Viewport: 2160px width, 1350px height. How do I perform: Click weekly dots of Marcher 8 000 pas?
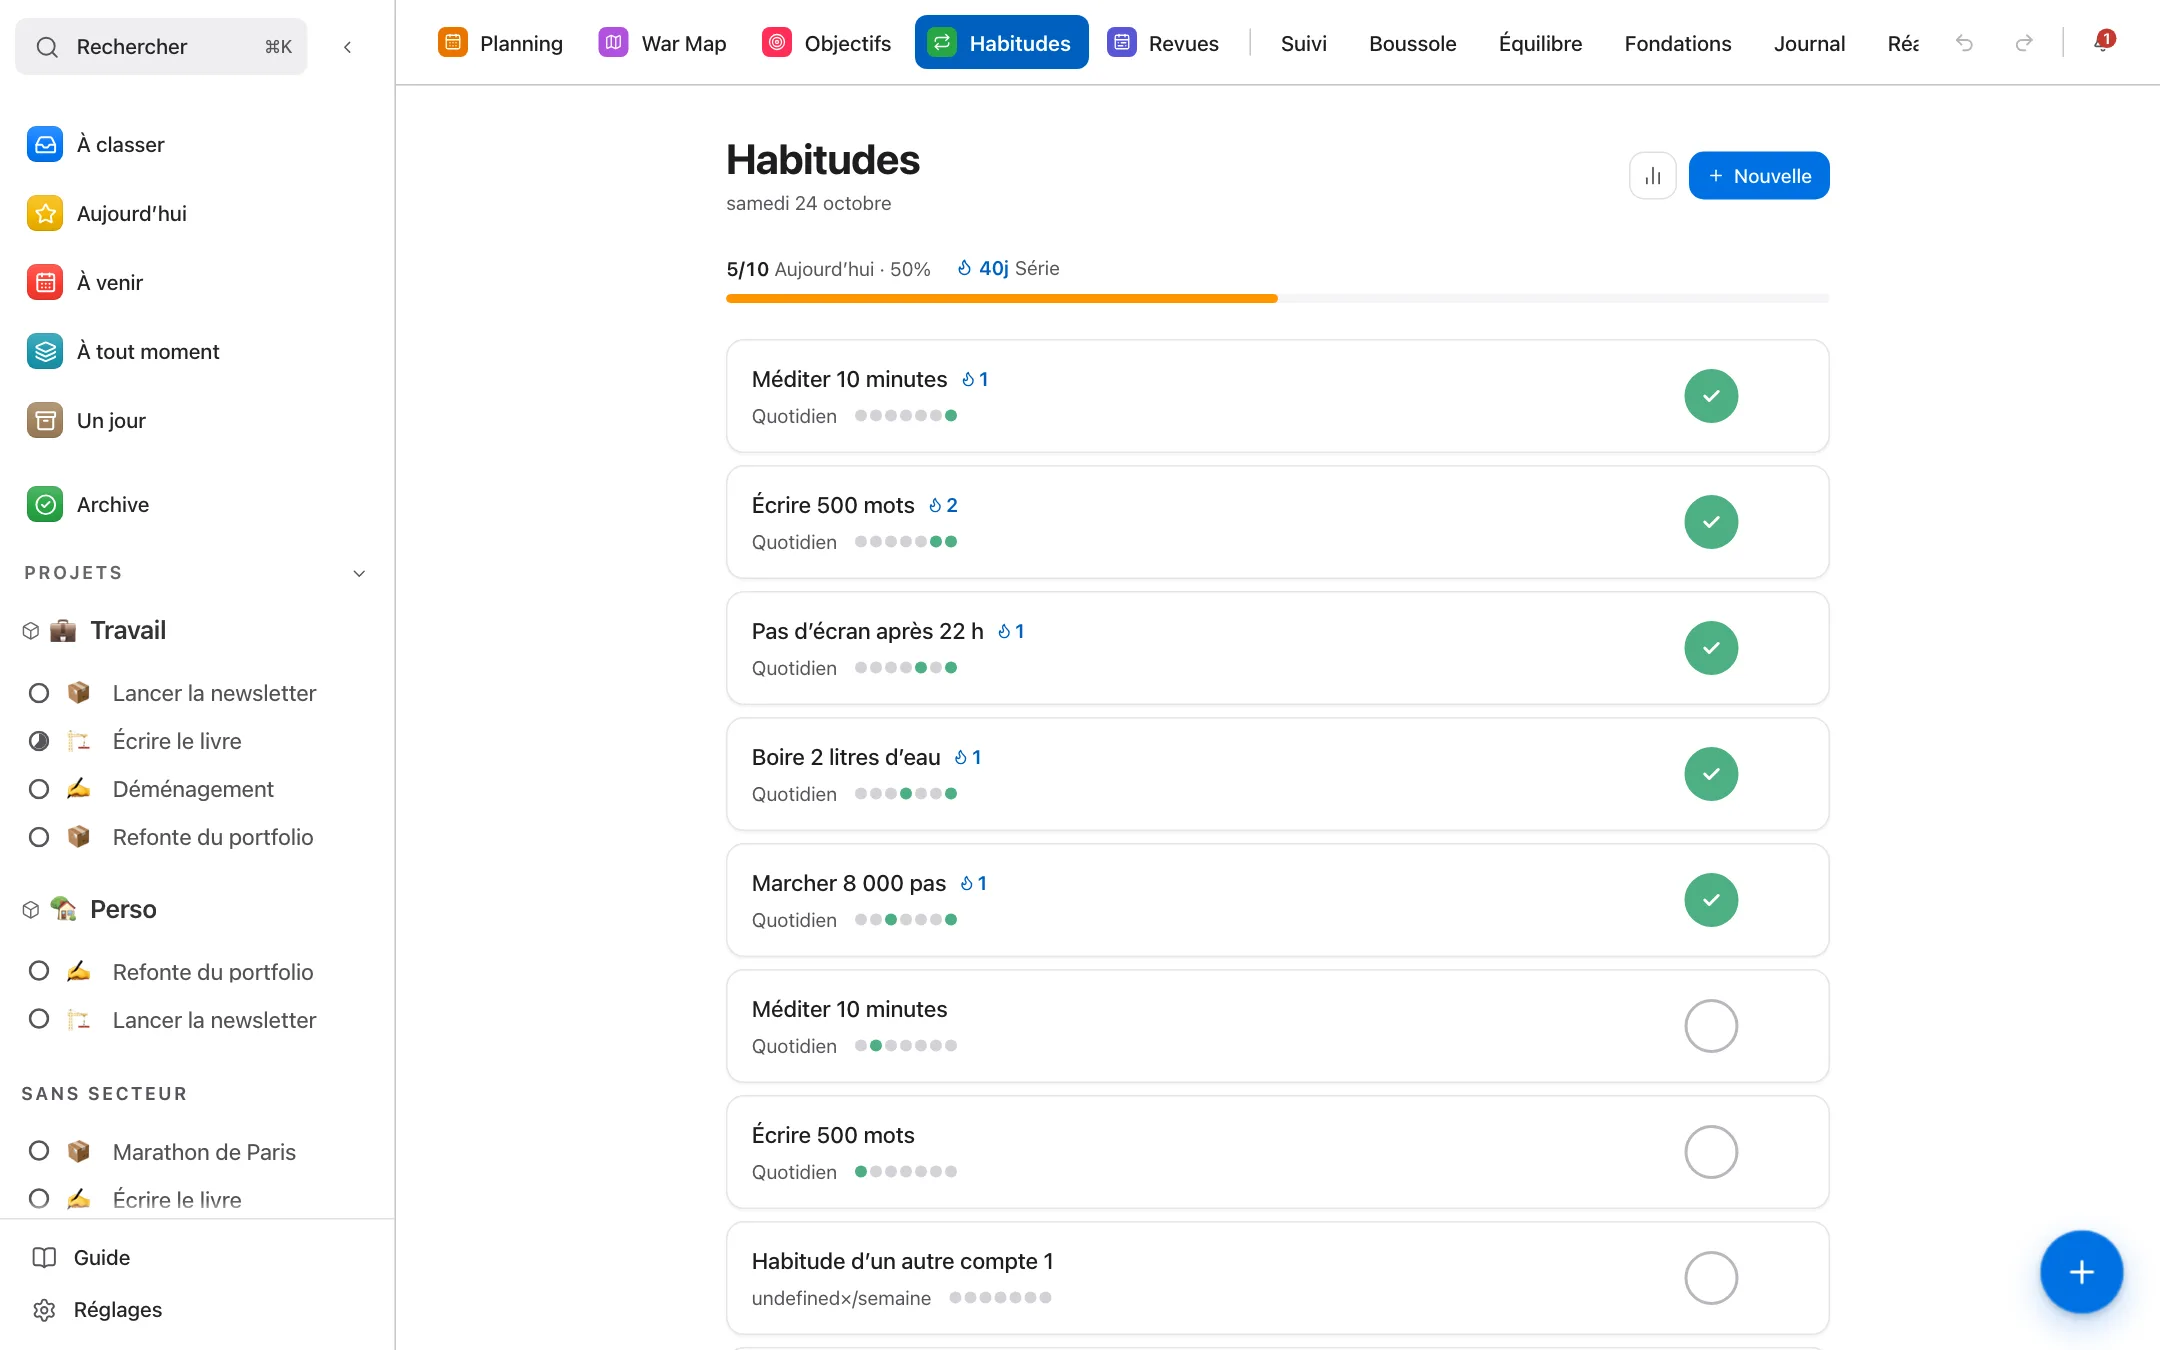tap(906, 920)
